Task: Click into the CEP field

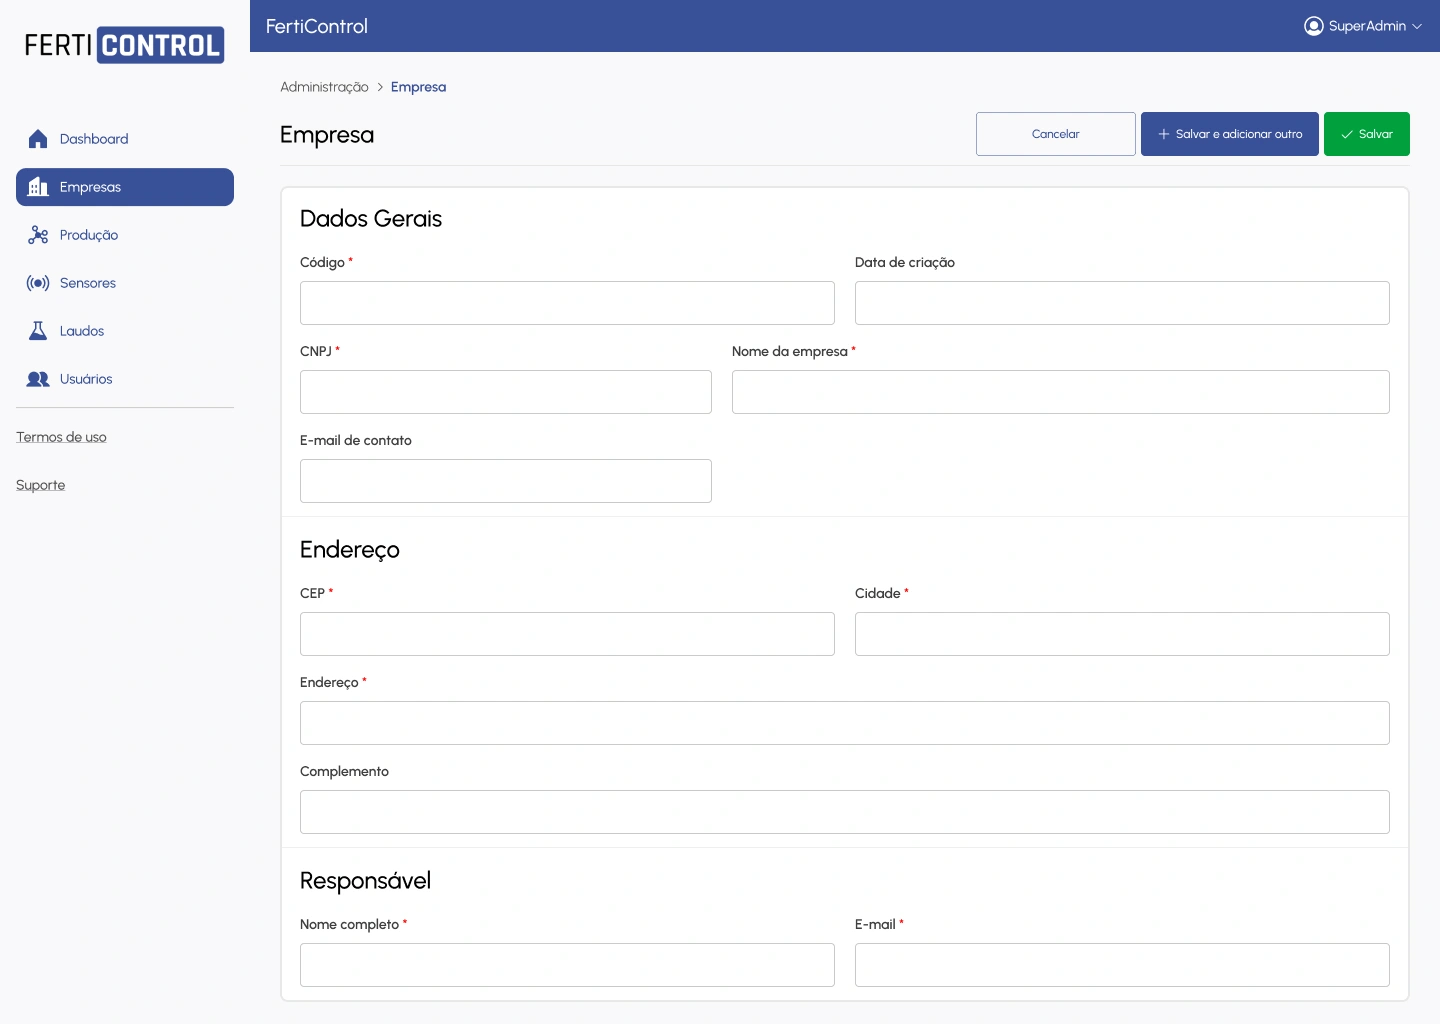Action: coord(567,634)
